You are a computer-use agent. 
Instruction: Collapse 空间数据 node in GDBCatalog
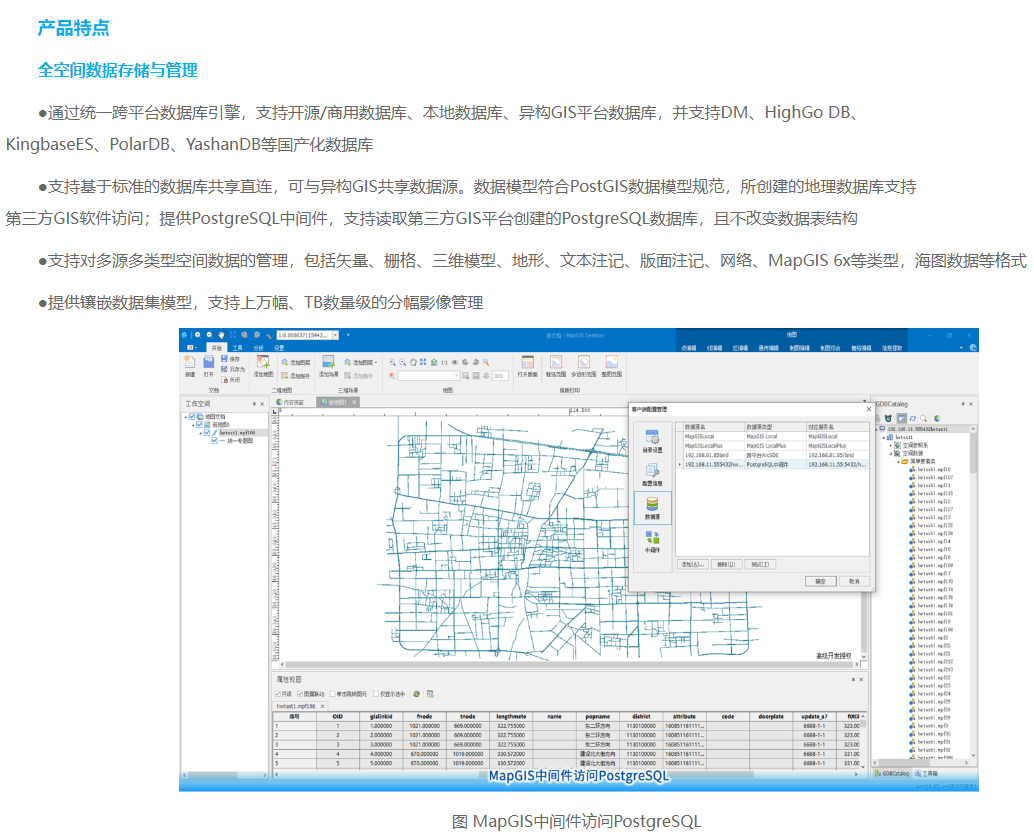(x=890, y=453)
